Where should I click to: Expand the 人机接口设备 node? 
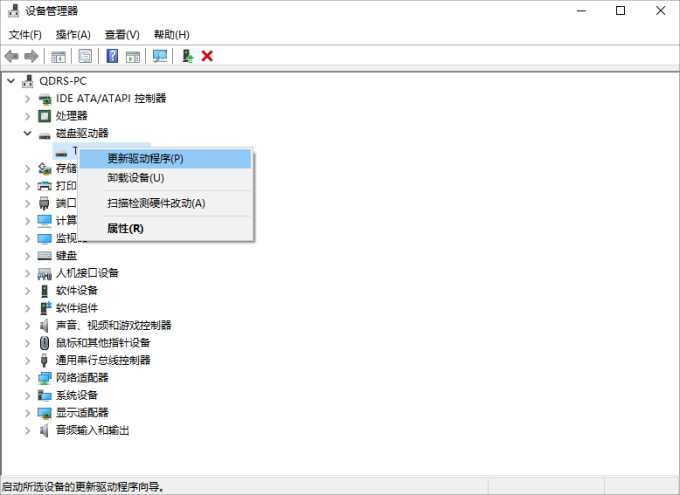pyautogui.click(x=28, y=273)
